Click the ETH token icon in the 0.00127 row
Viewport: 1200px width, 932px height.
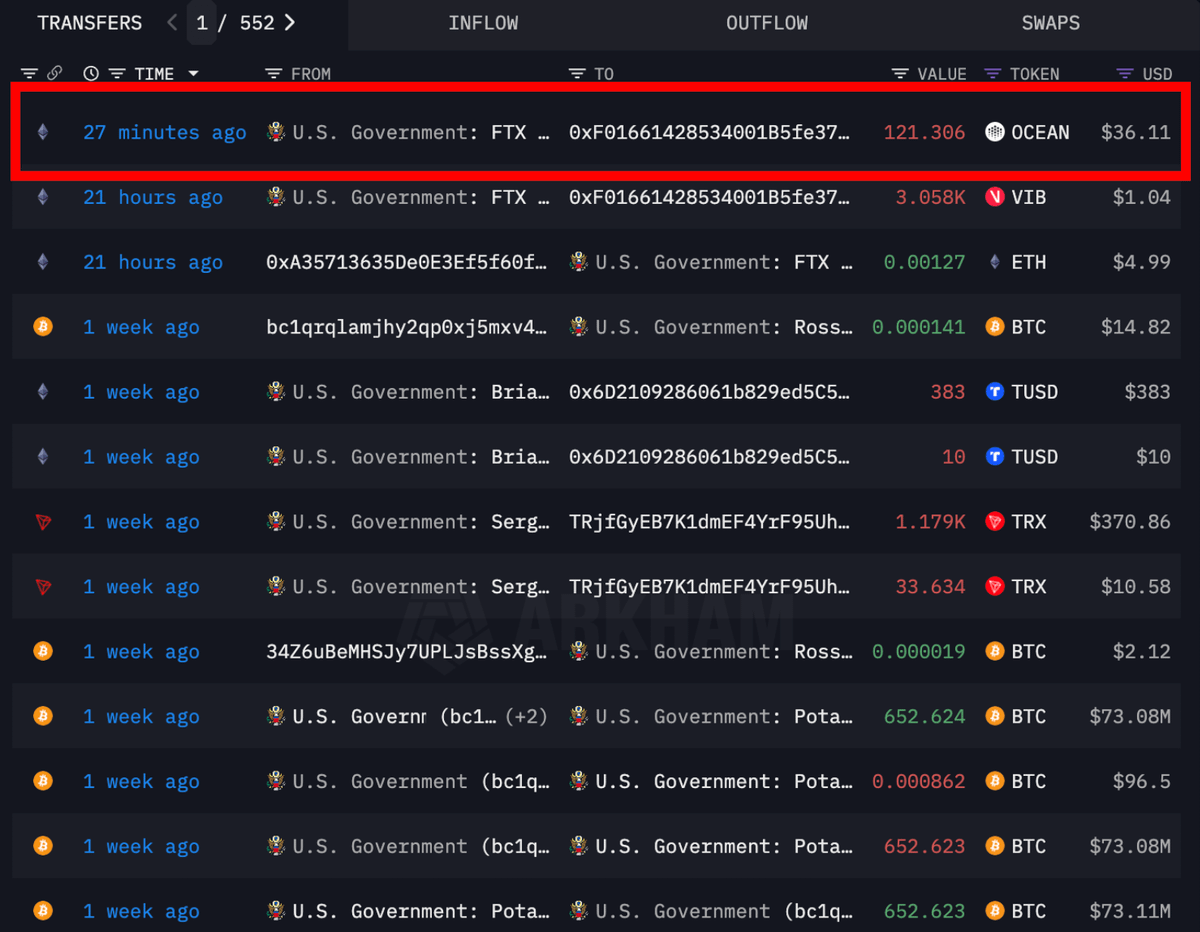994,262
